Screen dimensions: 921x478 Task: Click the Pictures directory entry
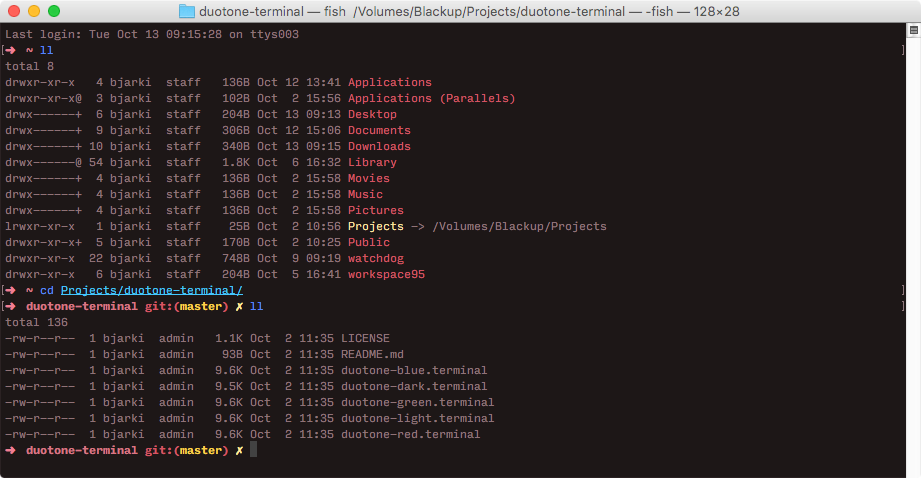[375, 210]
